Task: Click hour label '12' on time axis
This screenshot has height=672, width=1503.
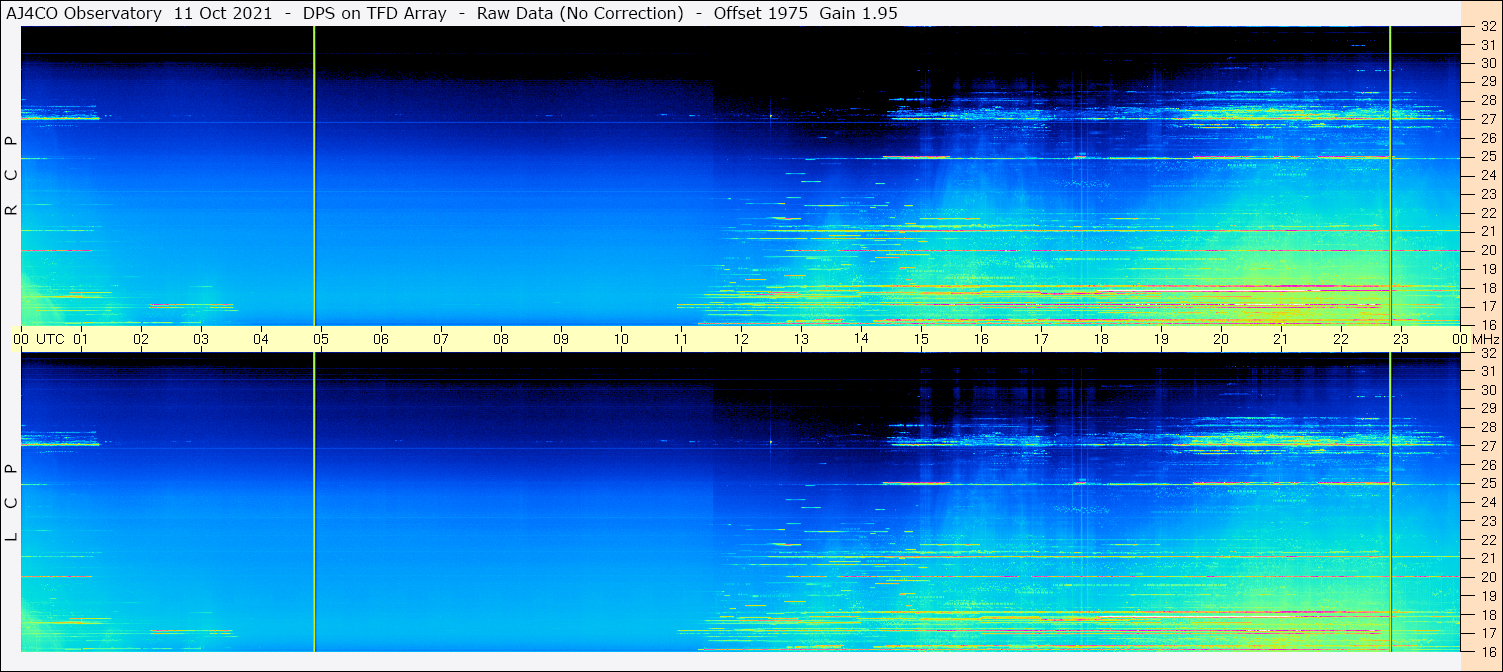Action: coord(741,339)
